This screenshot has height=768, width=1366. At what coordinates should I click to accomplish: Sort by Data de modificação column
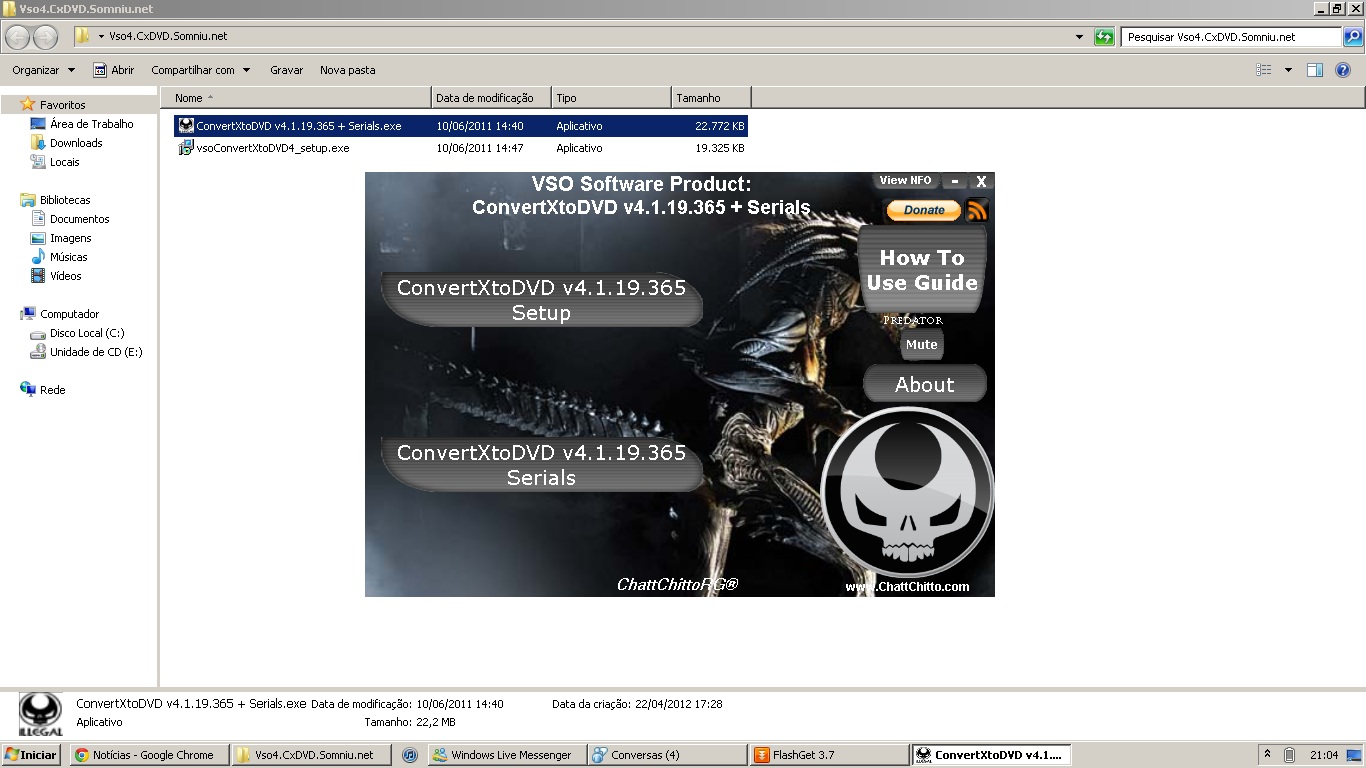(x=491, y=98)
